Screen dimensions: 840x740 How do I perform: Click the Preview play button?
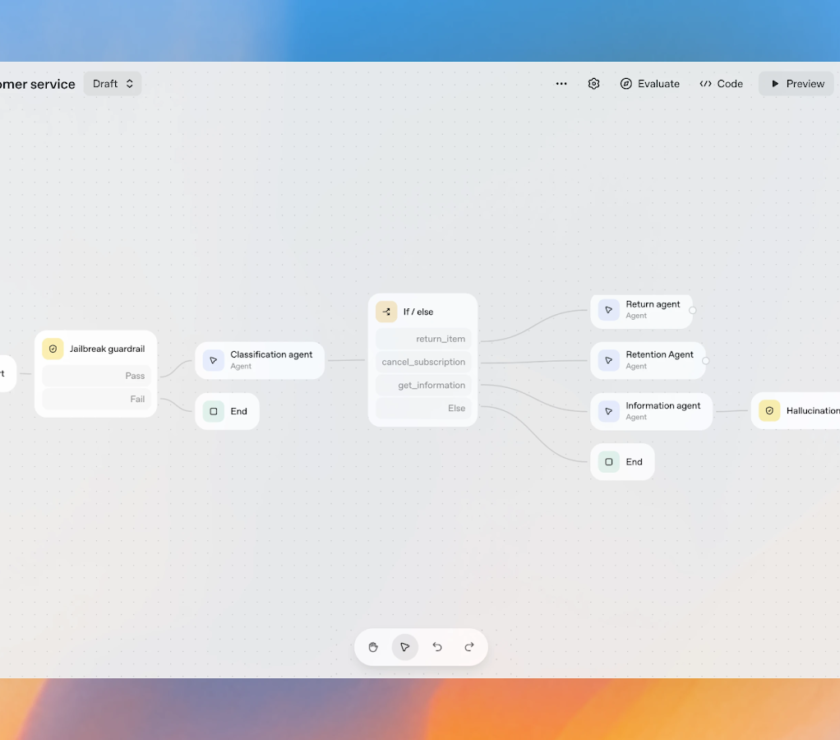(796, 84)
